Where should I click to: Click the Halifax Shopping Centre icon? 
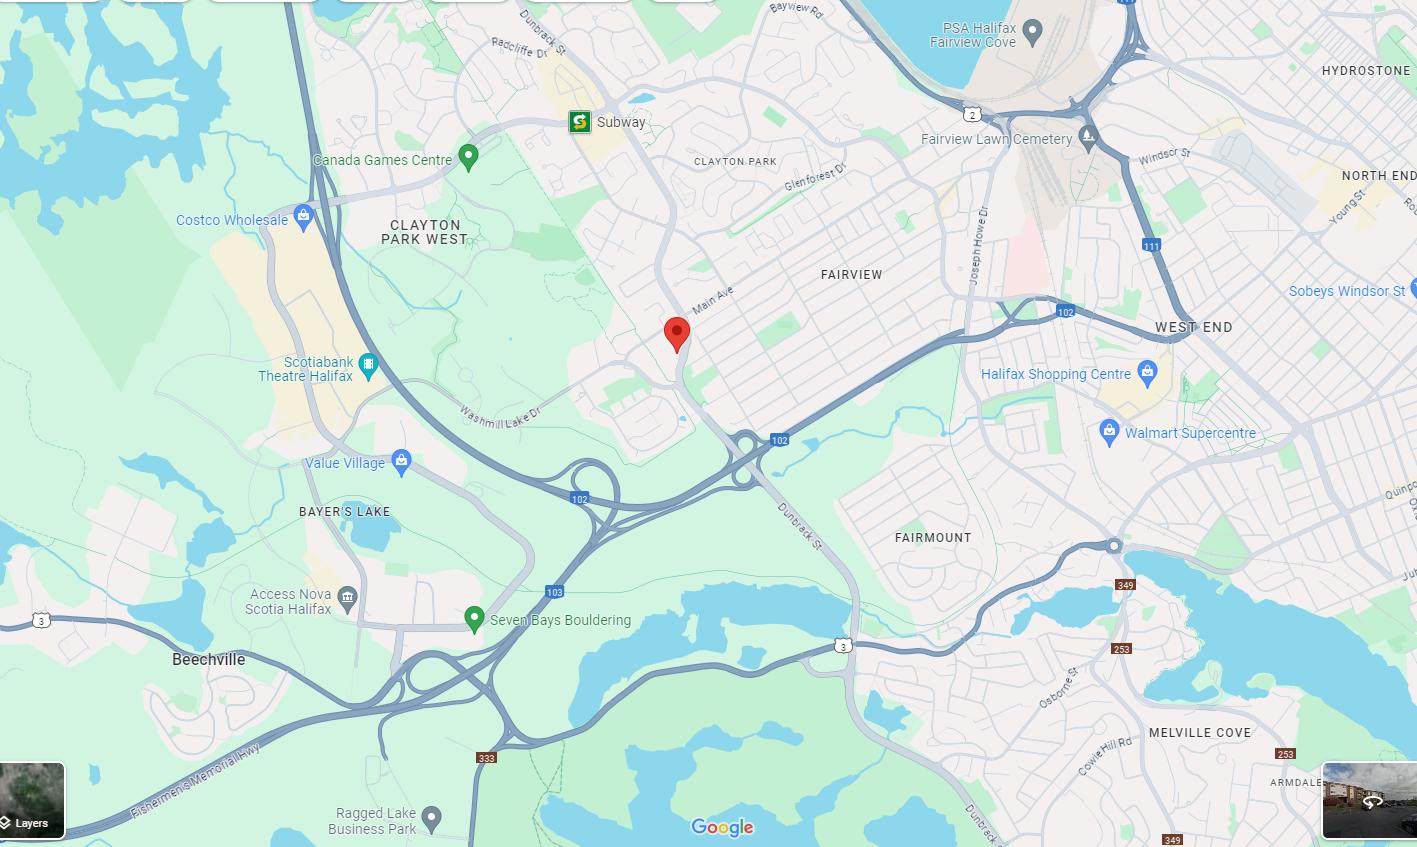[1147, 372]
